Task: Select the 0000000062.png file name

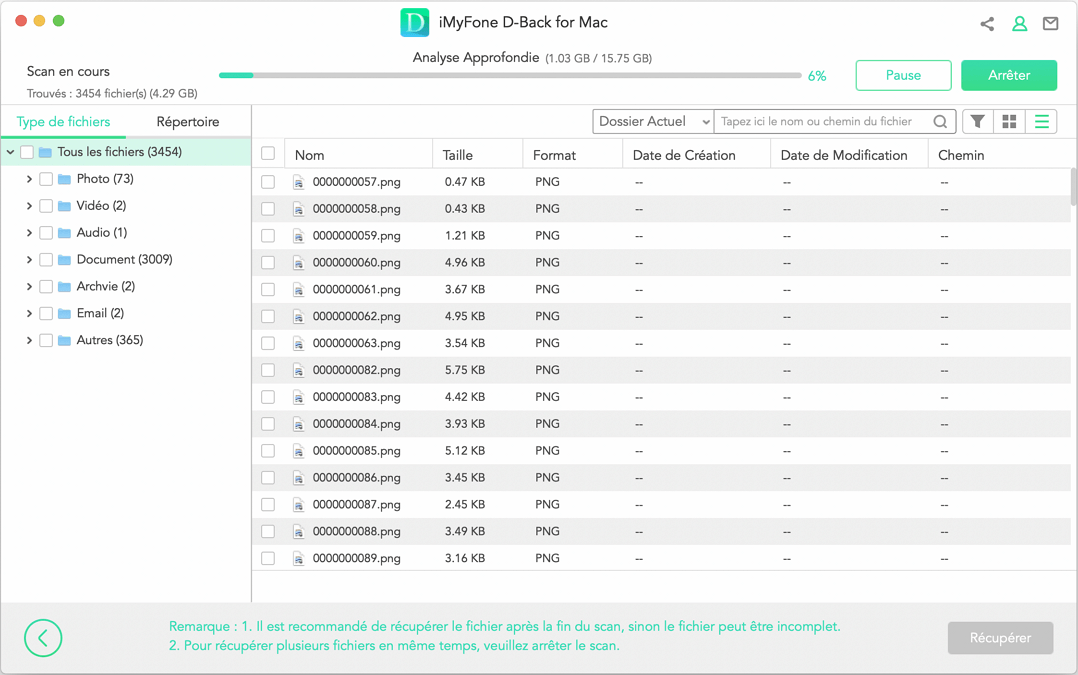Action: pyautogui.click(x=356, y=316)
